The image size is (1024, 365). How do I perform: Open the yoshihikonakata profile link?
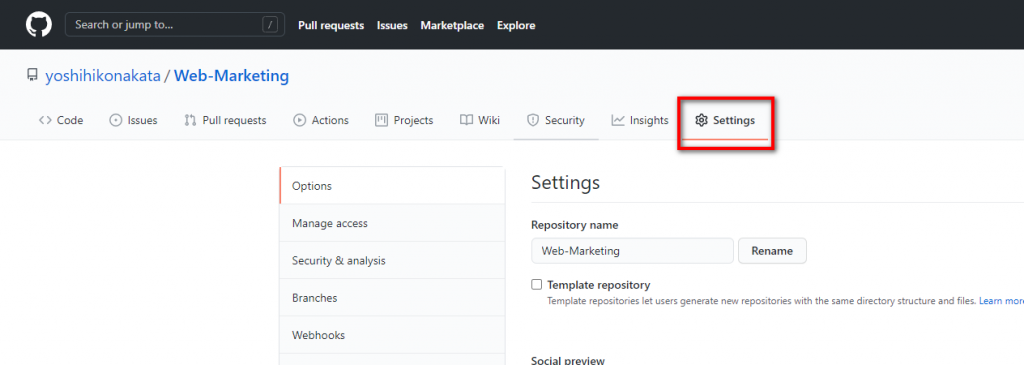coord(103,76)
